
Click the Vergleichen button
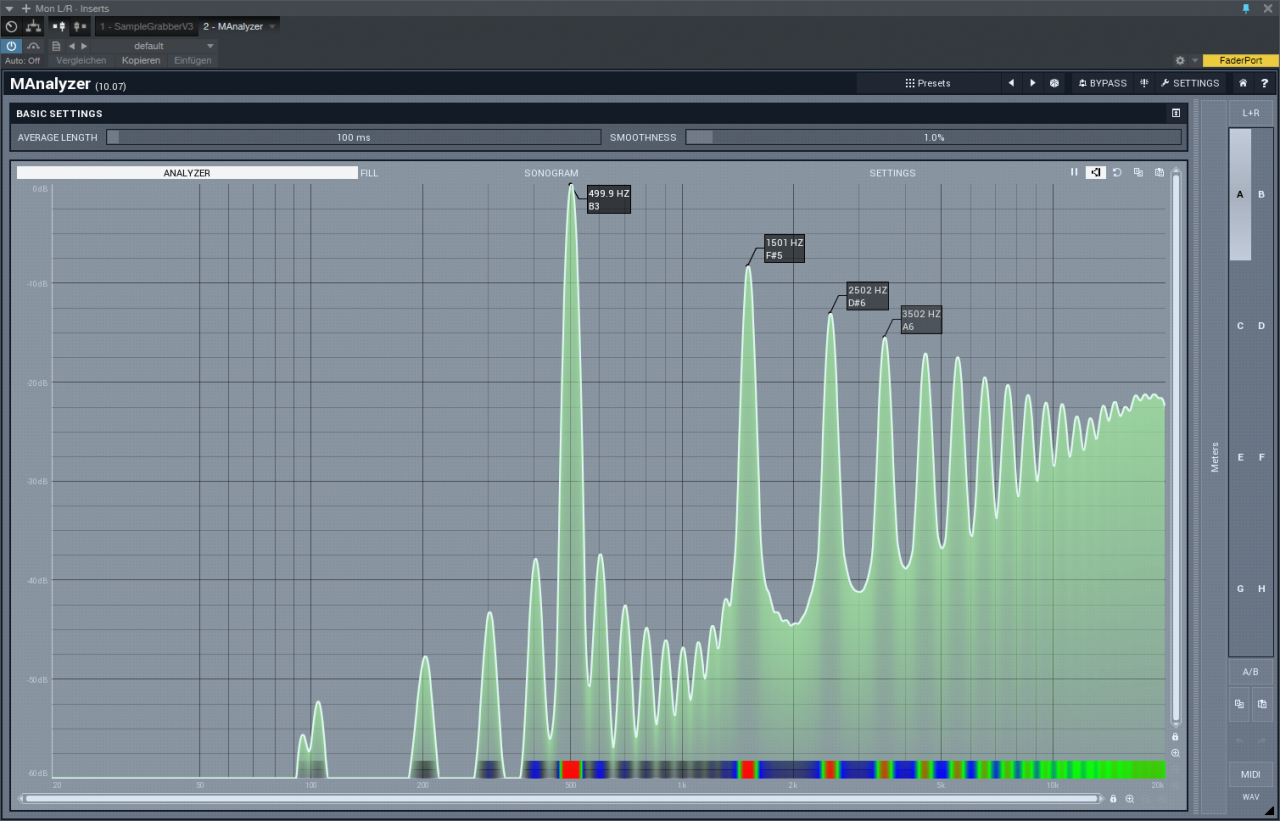point(81,60)
